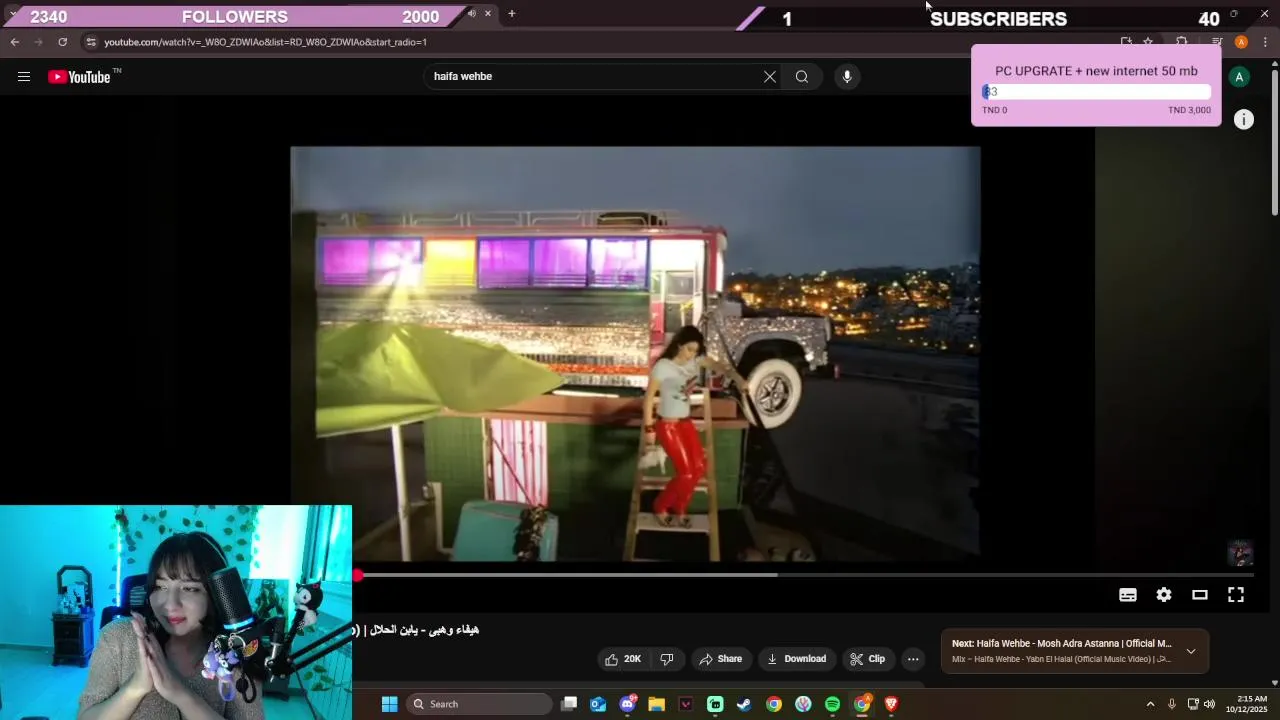The width and height of the screenshot is (1280, 720).
Task: Open the YouTube hamburger guide menu
Action: click(x=24, y=76)
